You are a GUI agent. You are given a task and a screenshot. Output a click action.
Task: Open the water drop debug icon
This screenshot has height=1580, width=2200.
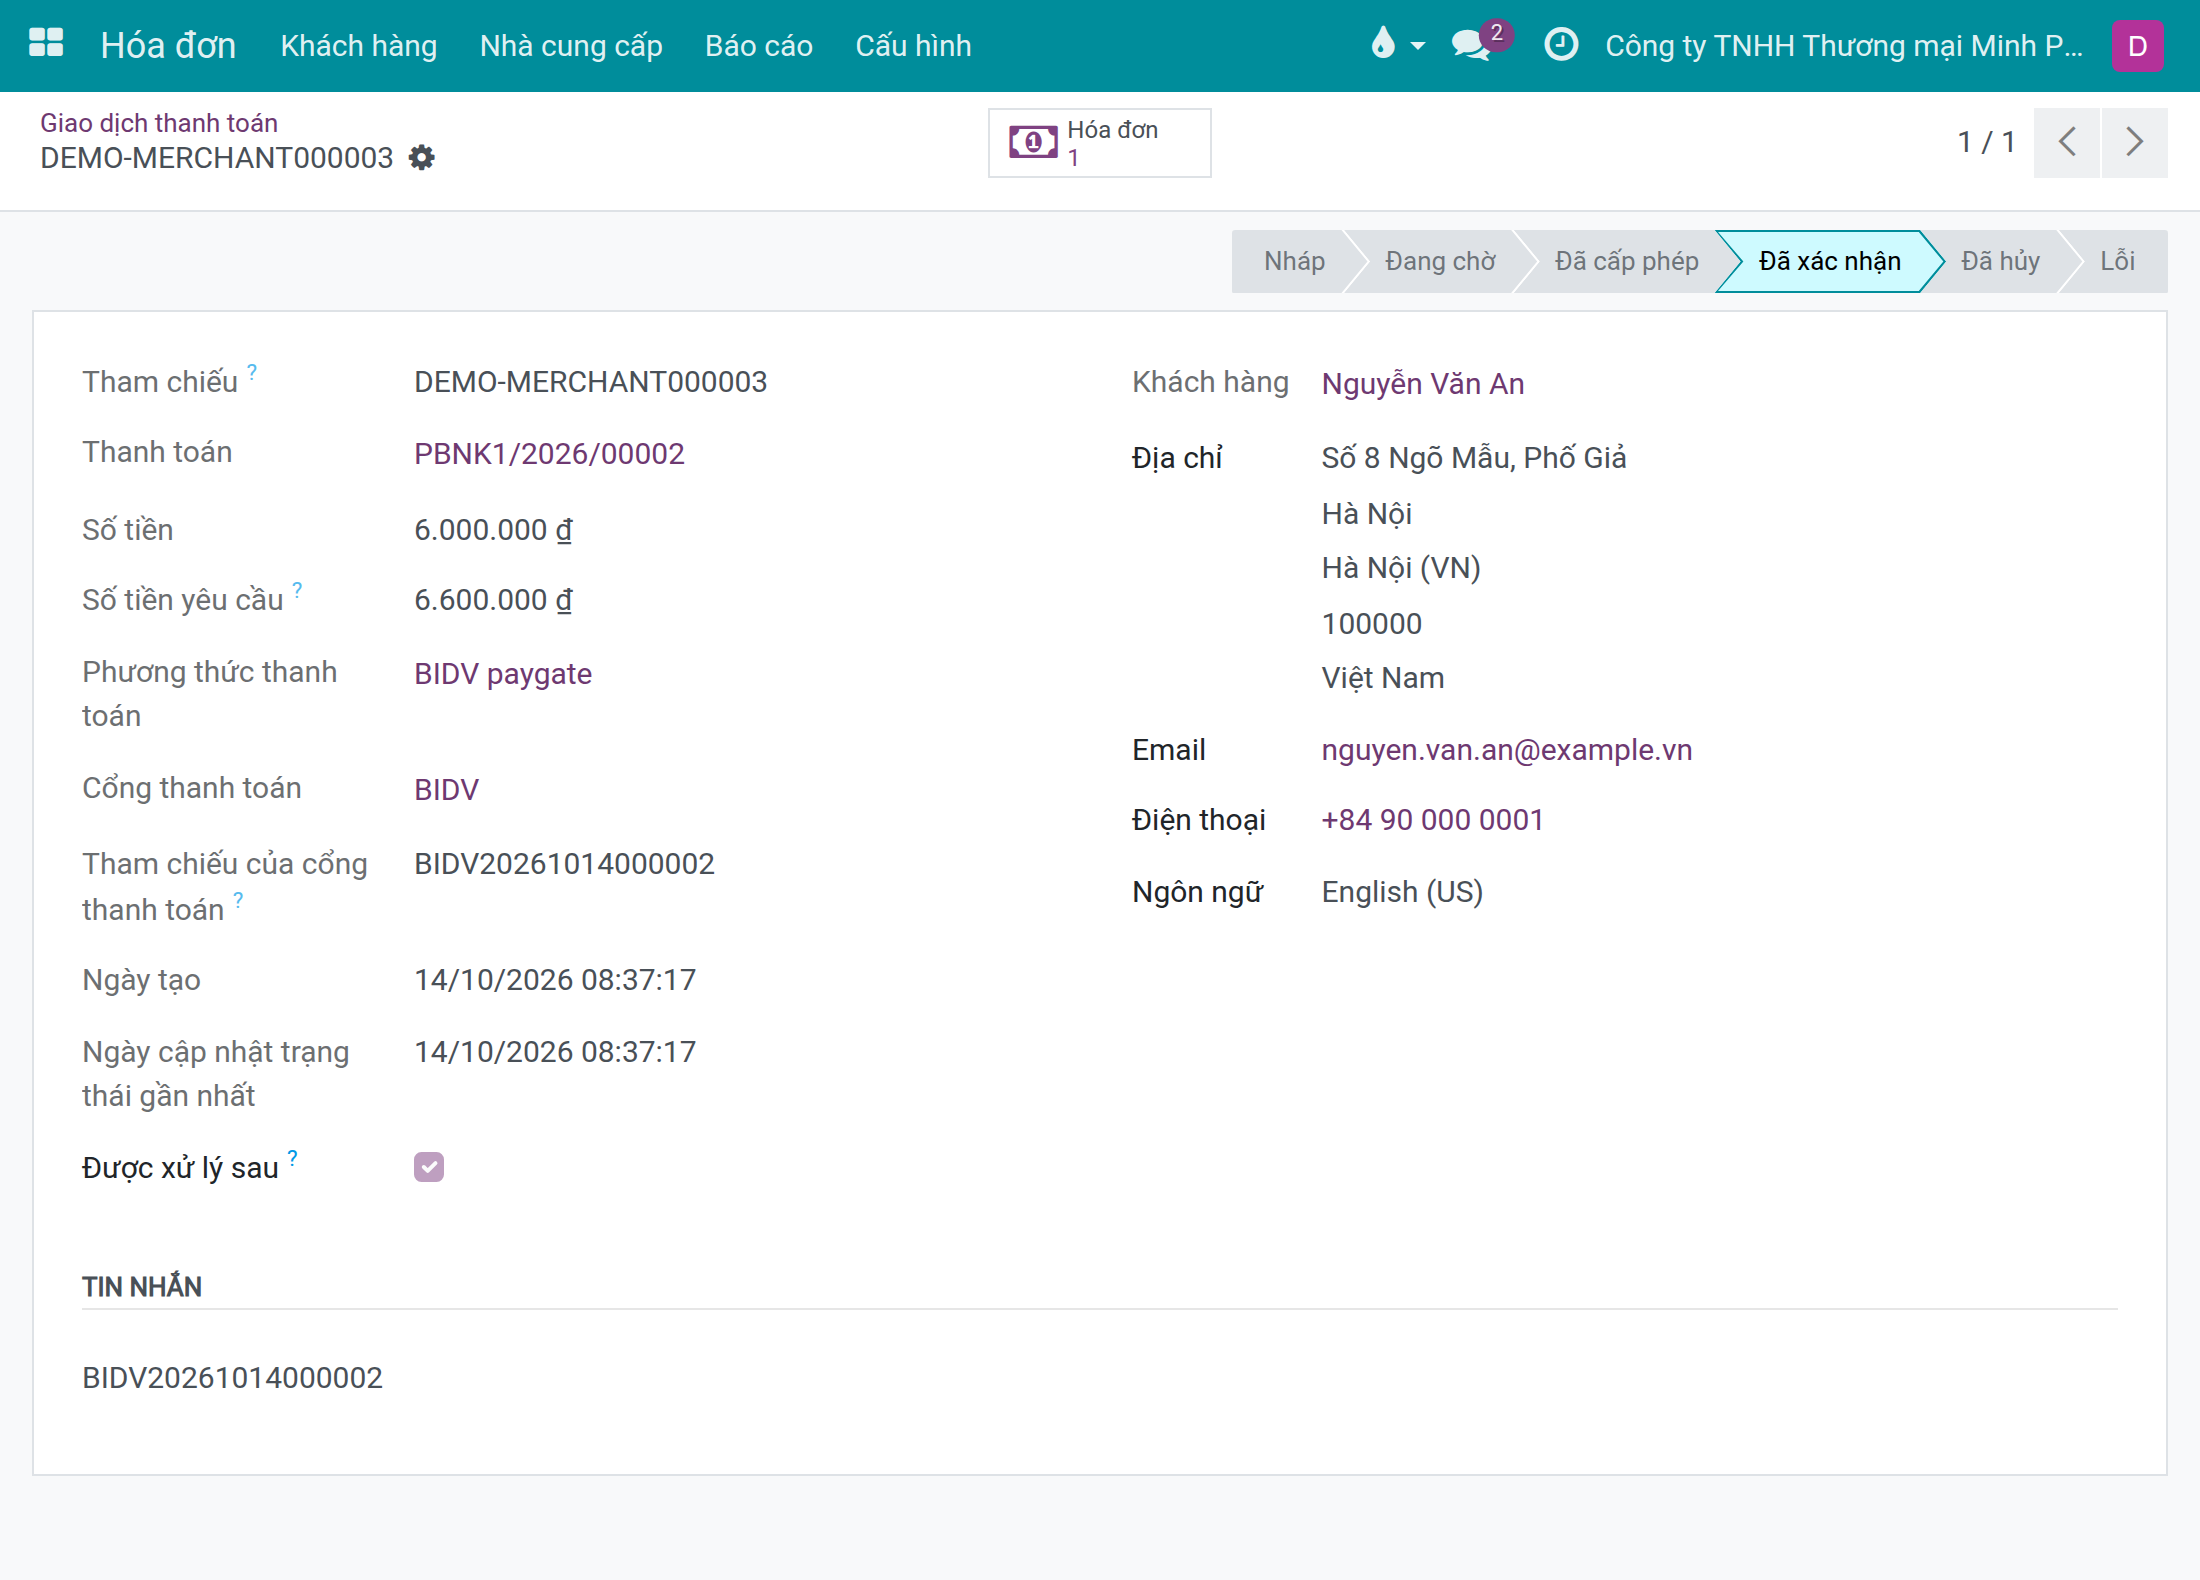1383,44
